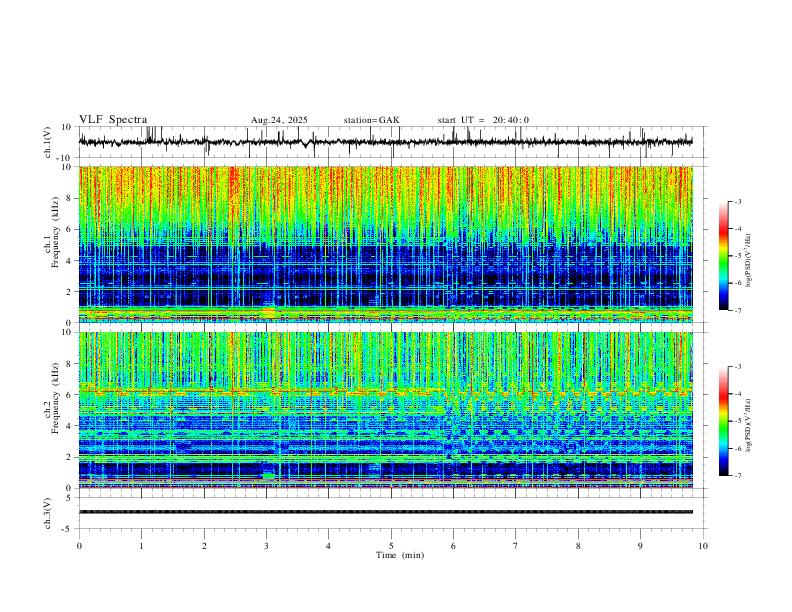Click the "station=GAK" header label
Viewport: 792px width, 612px height.
(372, 120)
